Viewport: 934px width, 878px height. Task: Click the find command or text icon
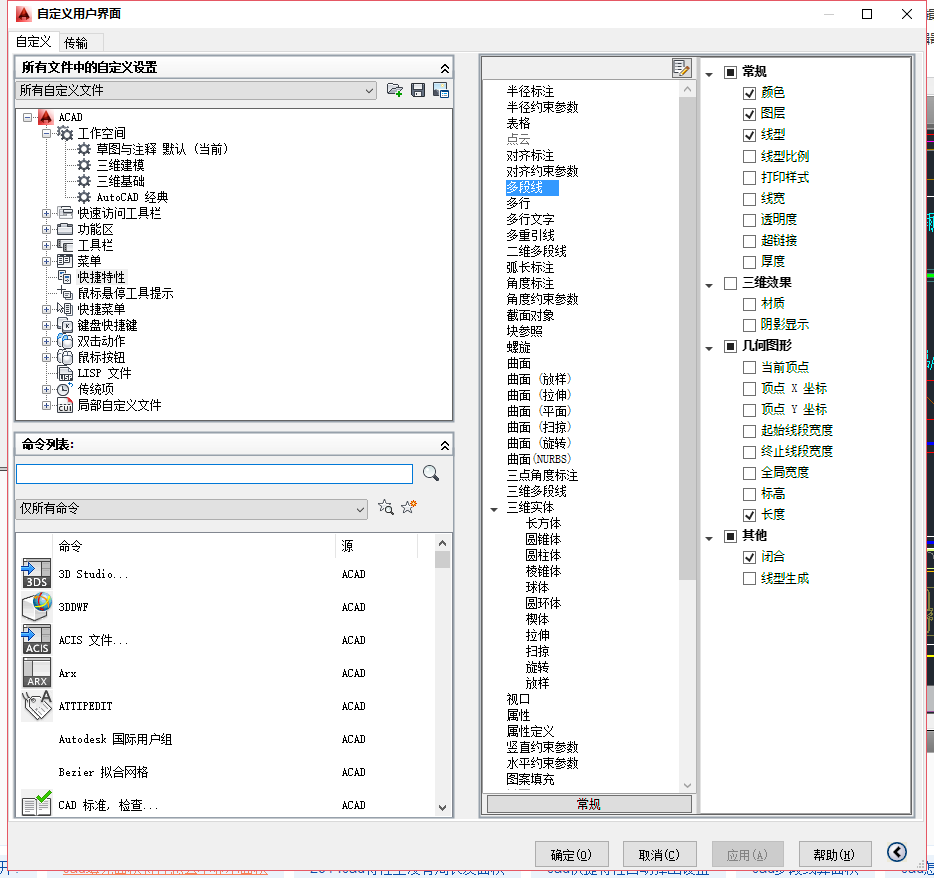pyautogui.click(x=385, y=508)
